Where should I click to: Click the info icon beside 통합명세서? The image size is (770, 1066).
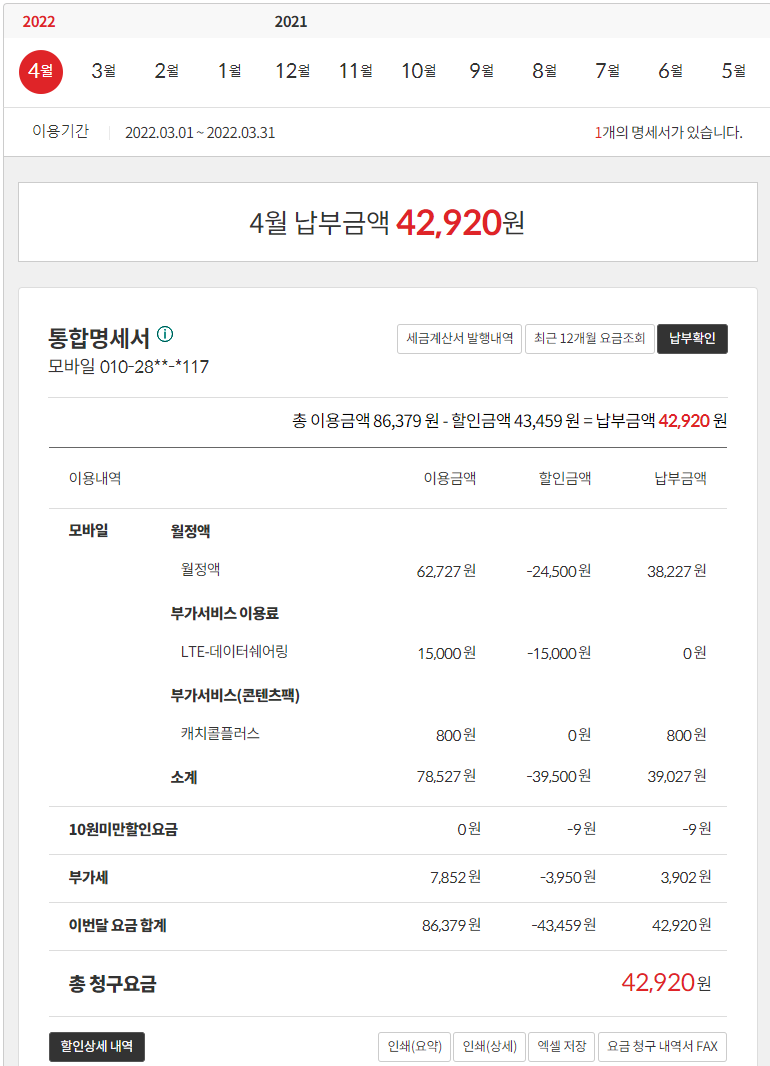tap(165, 335)
